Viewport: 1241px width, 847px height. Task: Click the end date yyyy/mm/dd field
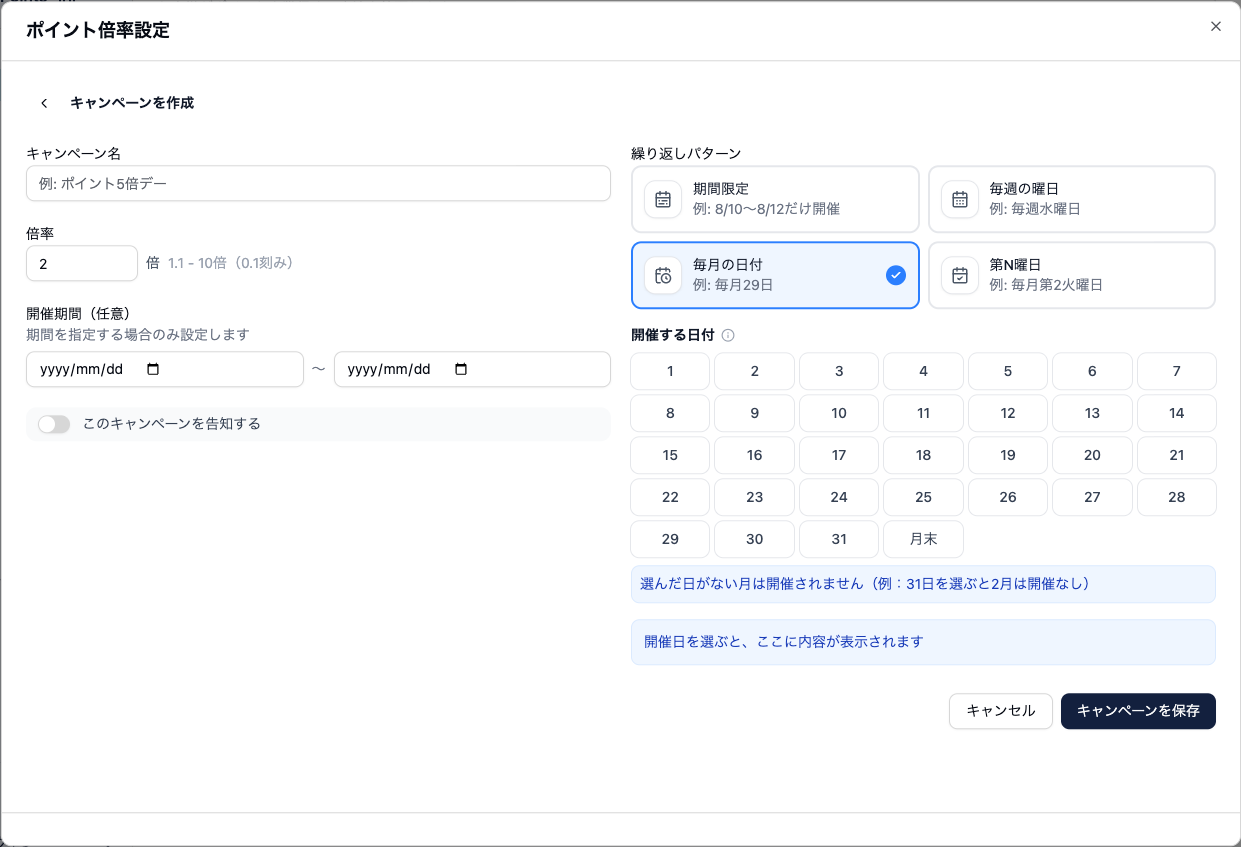pyautogui.click(x=472, y=369)
